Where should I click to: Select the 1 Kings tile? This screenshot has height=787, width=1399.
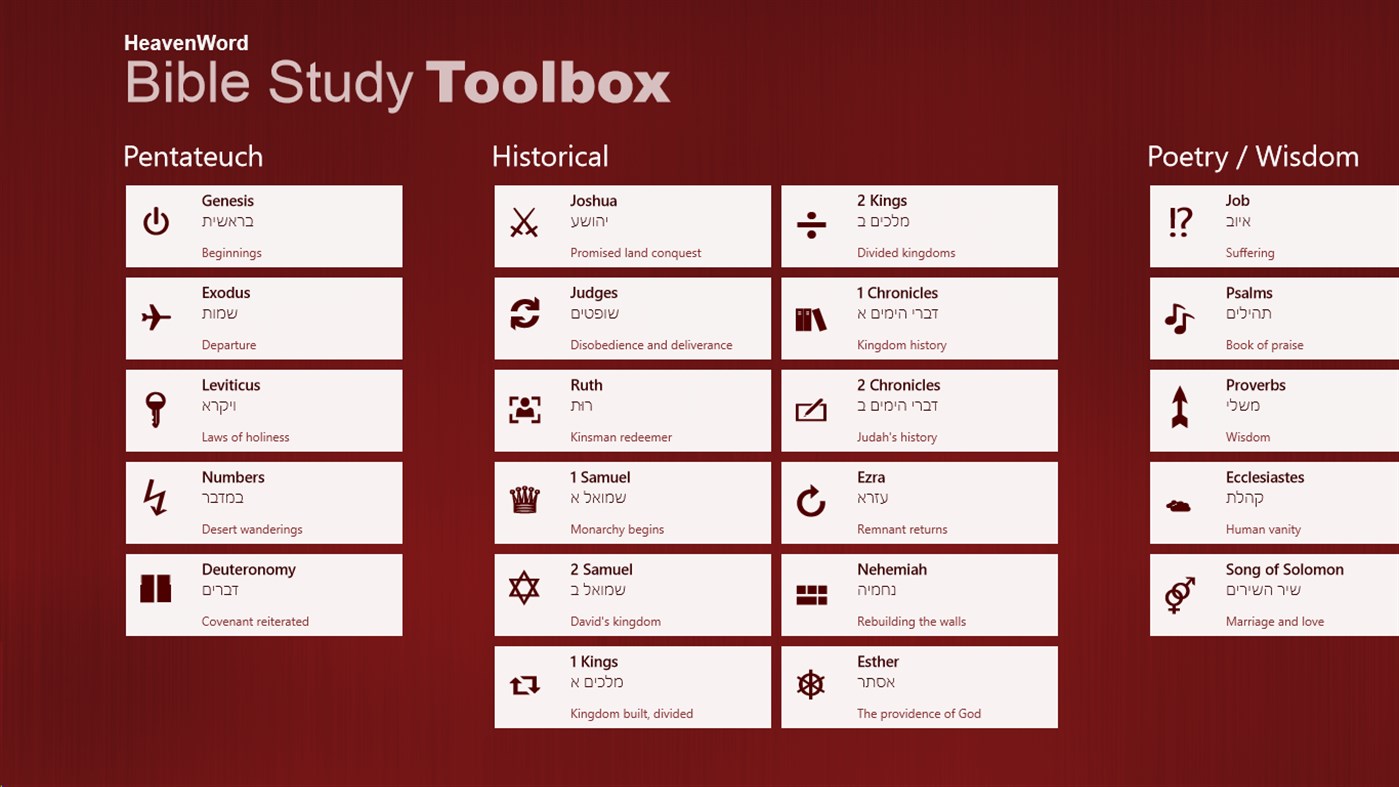[x=632, y=686]
